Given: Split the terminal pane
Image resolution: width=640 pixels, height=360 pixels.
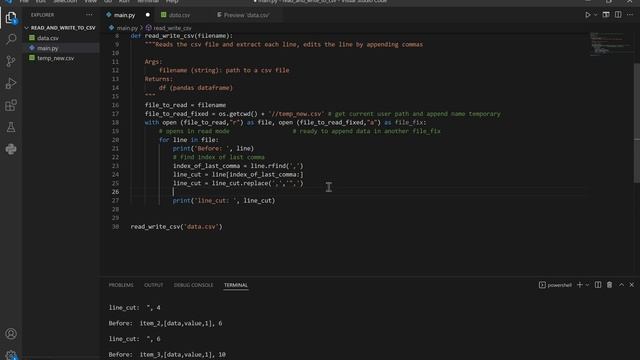Looking at the screenshot, I should click(x=598, y=285).
